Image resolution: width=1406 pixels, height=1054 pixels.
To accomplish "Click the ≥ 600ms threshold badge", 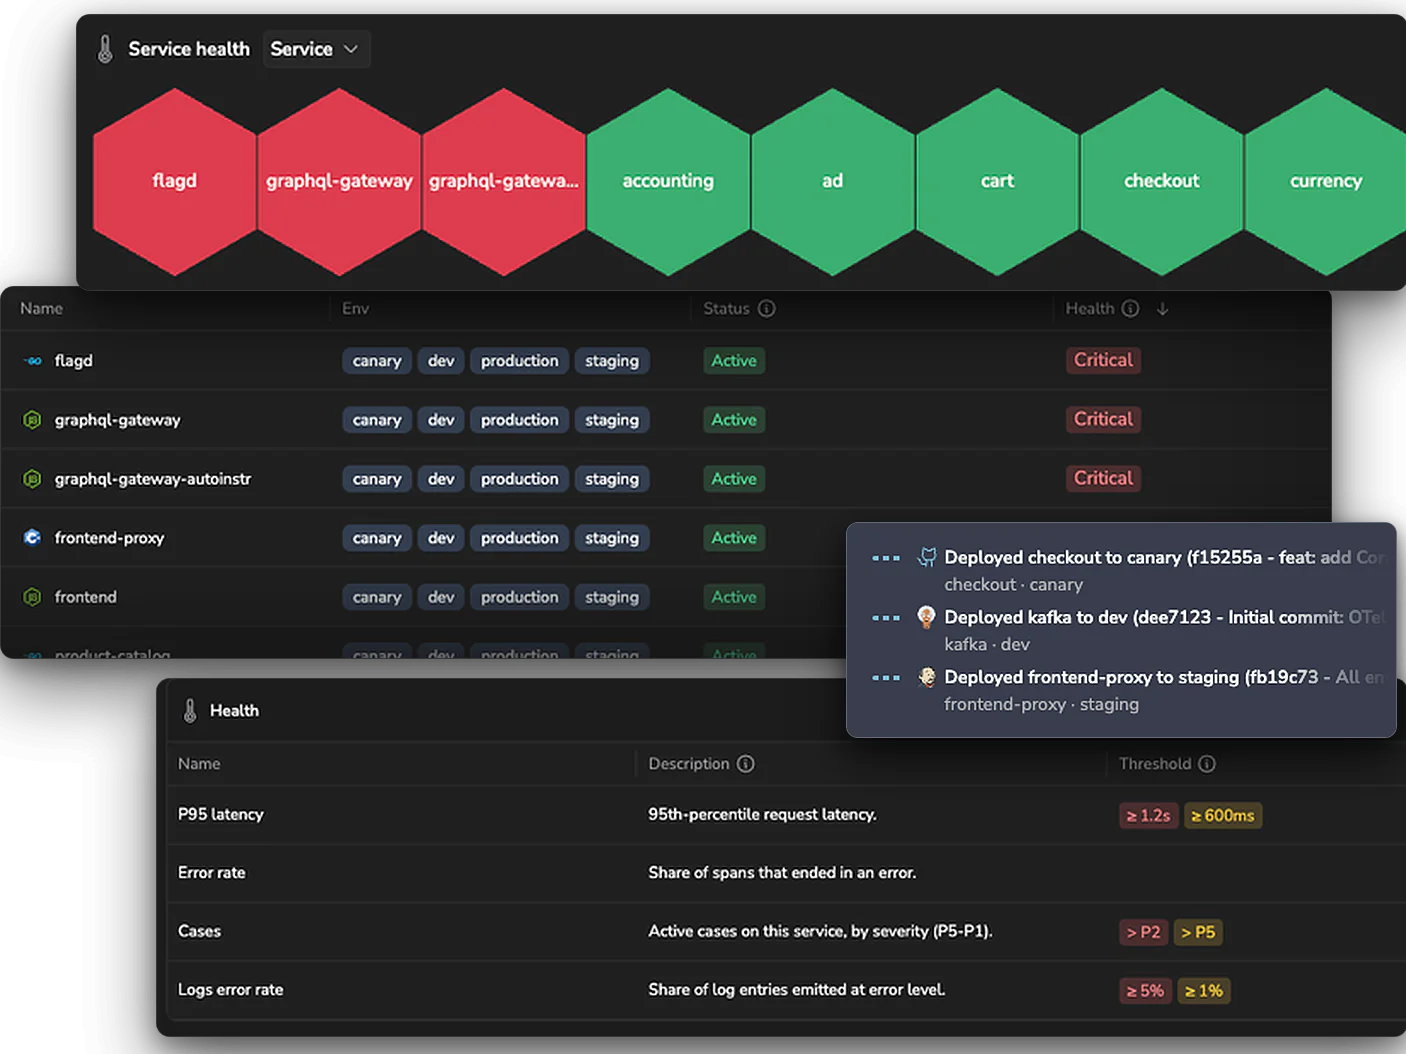I will [x=1223, y=816].
